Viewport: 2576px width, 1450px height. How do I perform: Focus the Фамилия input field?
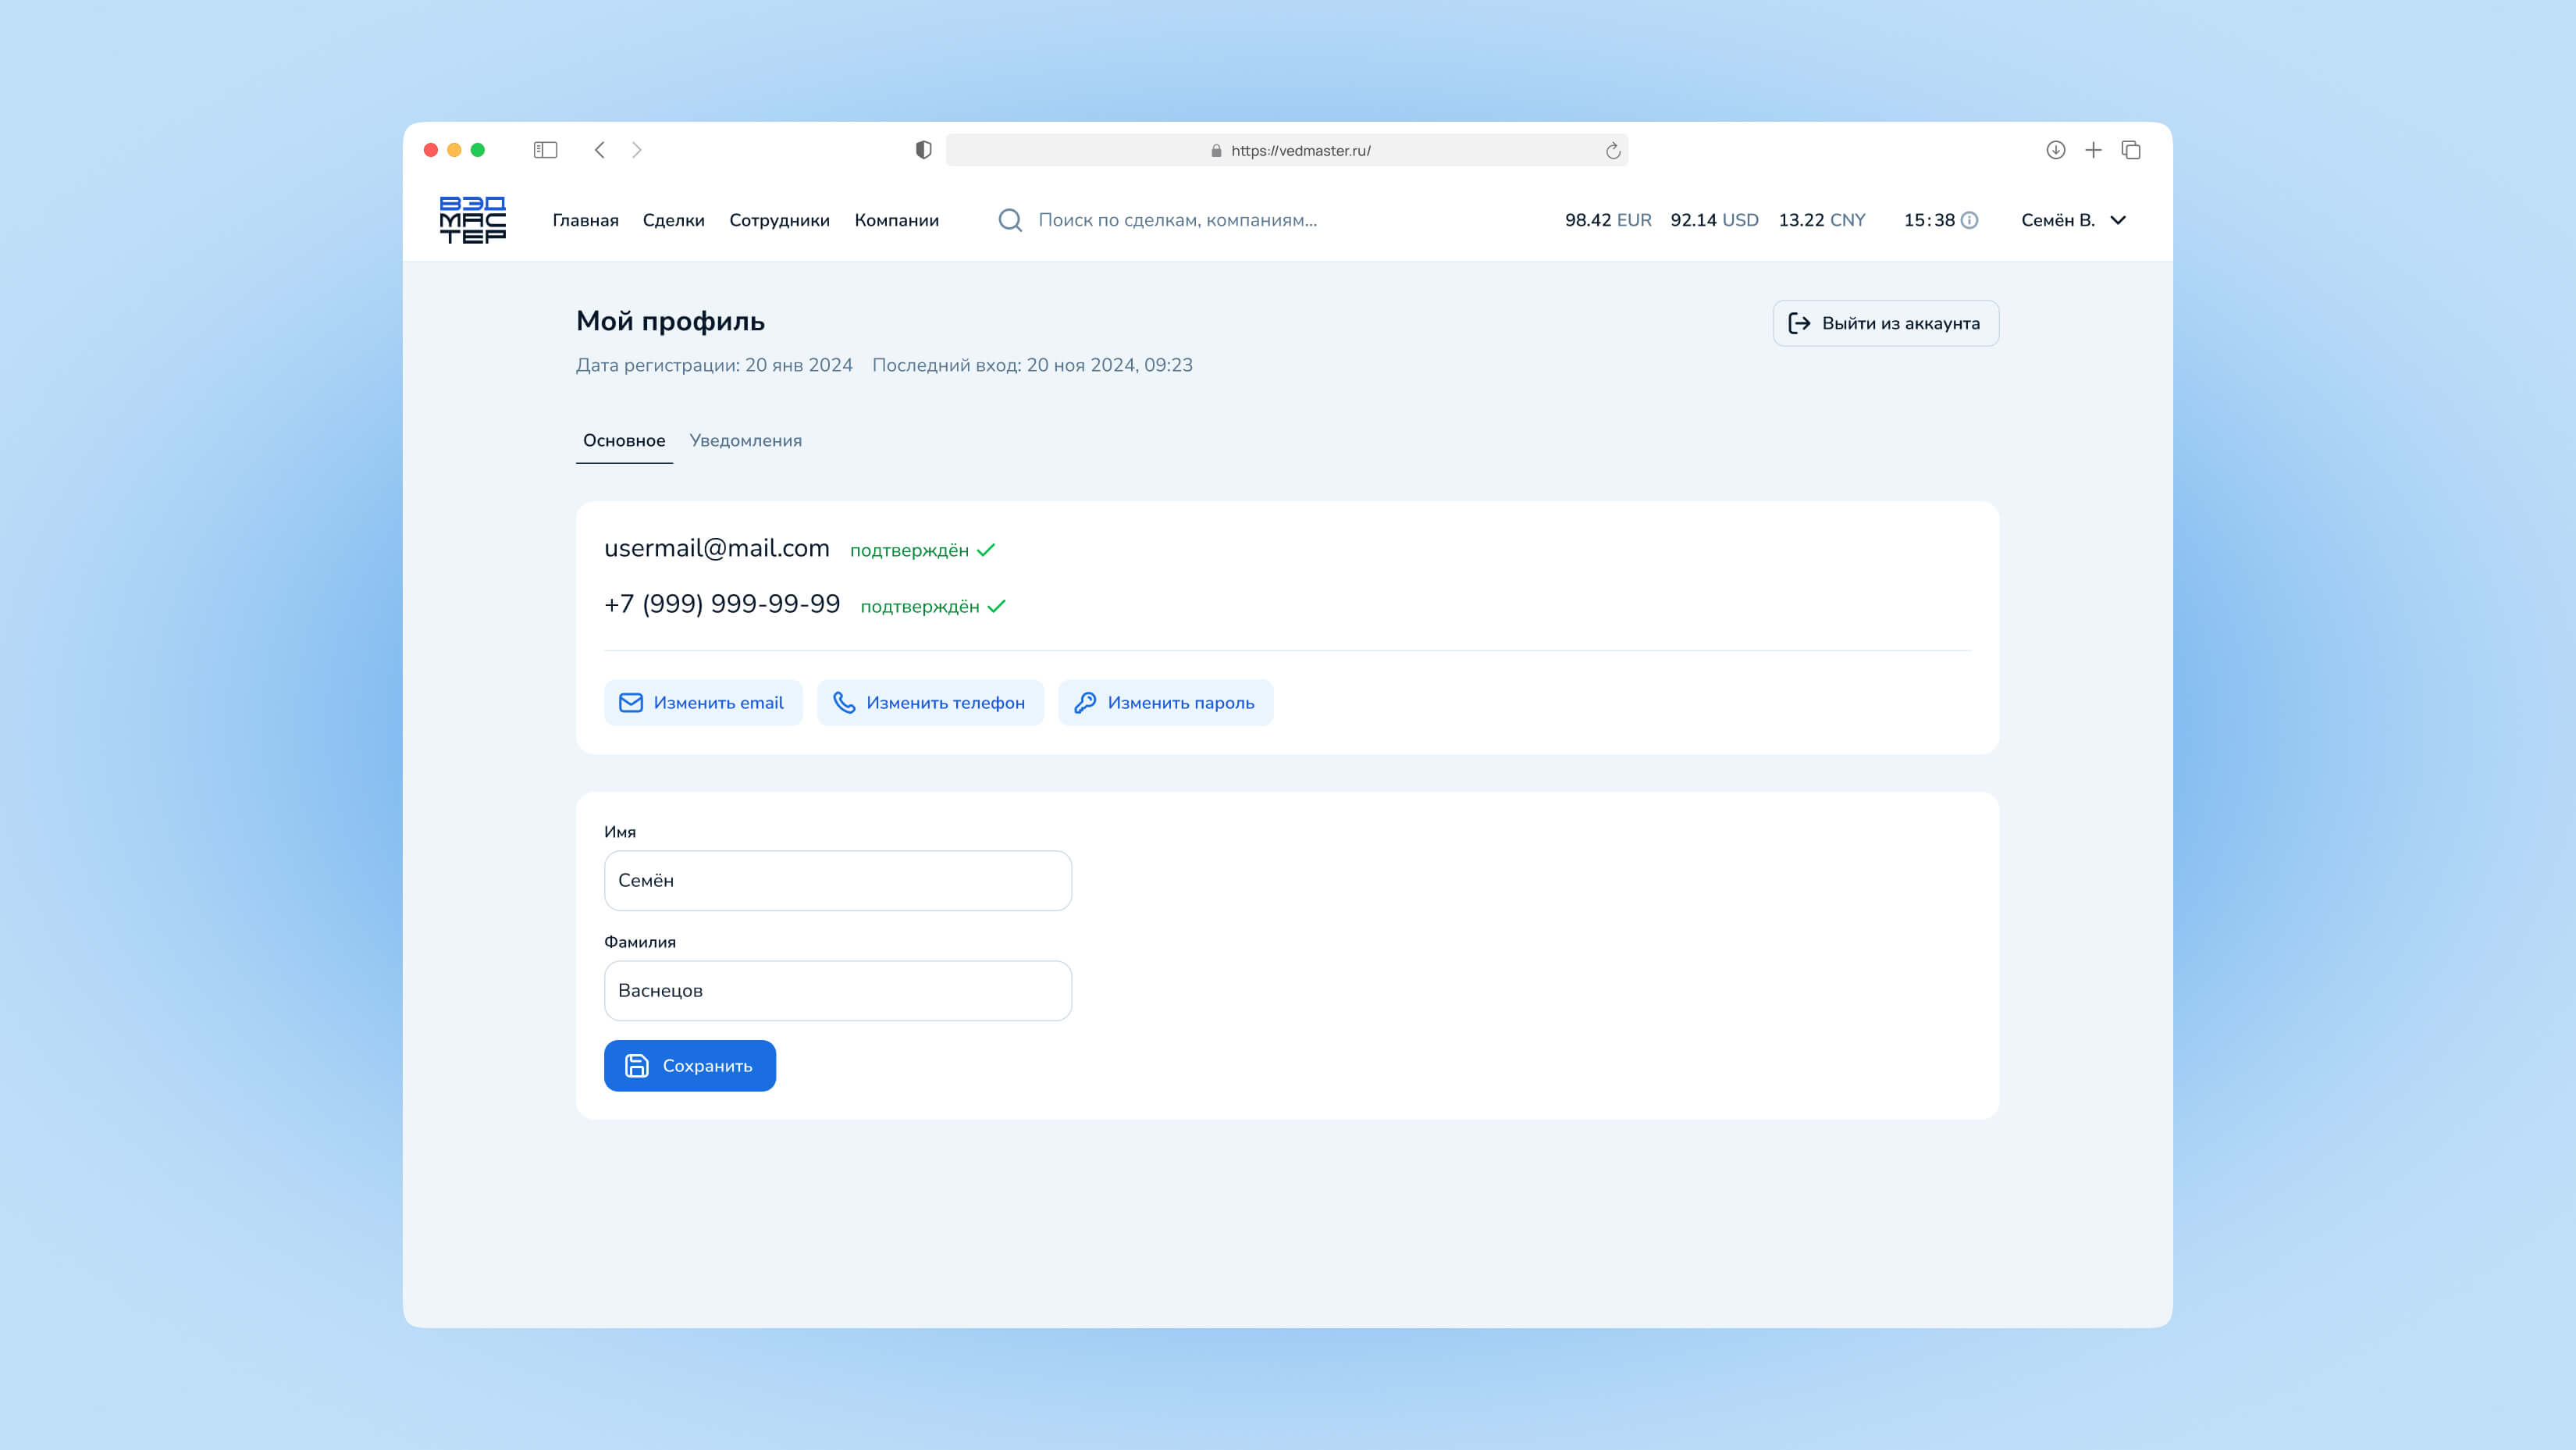(837, 991)
